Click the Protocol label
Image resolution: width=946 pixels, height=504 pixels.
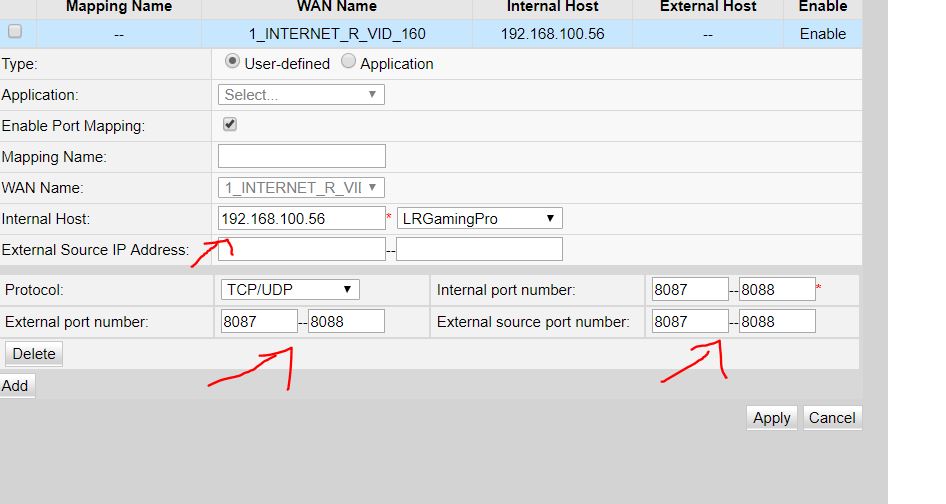[x=34, y=290]
